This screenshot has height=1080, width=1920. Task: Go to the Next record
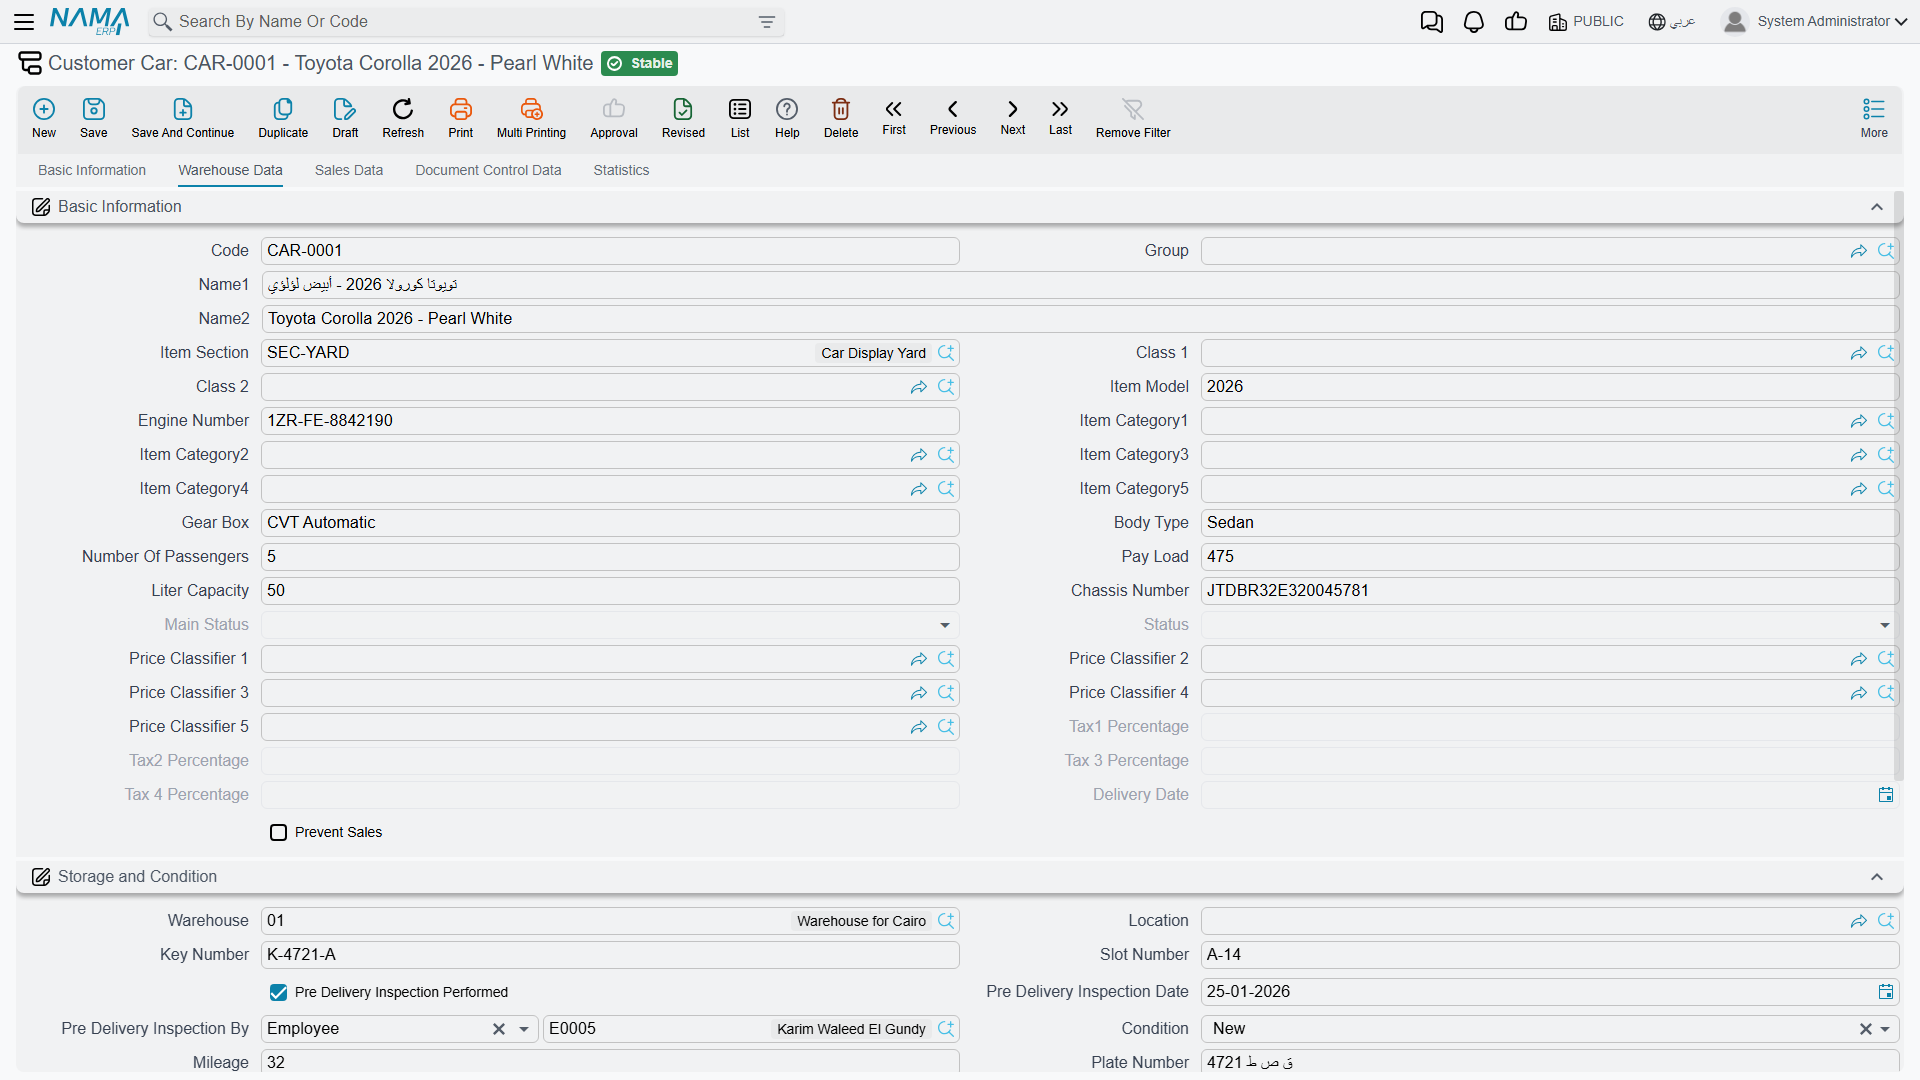1013,116
